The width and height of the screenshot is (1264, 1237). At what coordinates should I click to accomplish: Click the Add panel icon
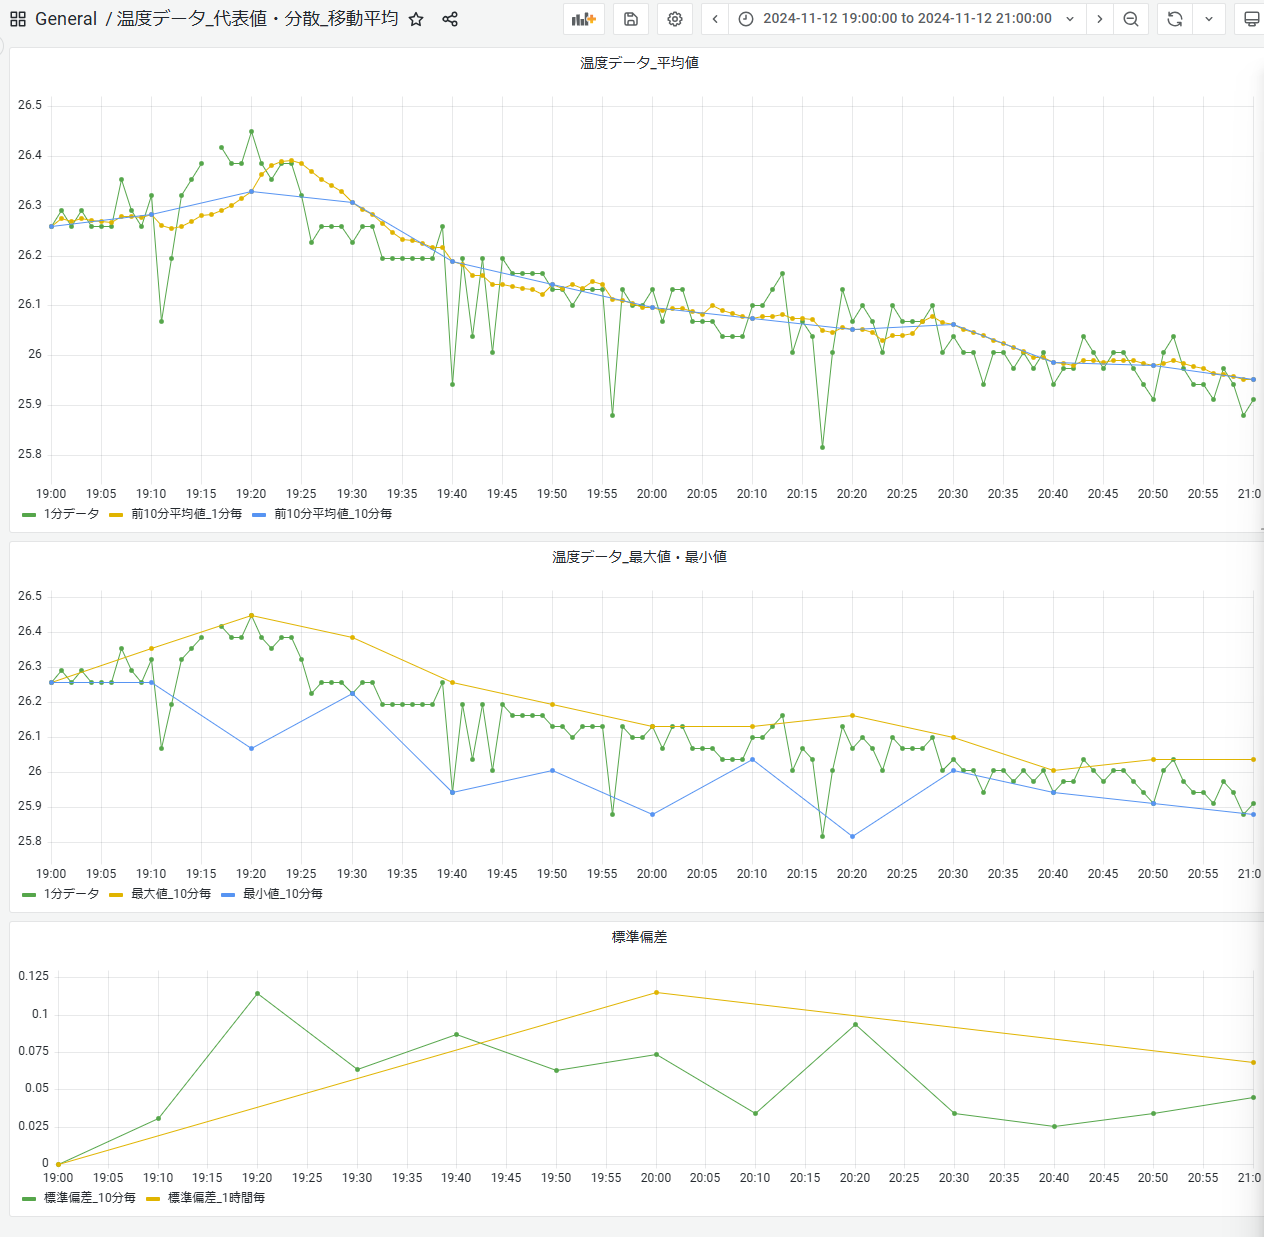coord(584,19)
